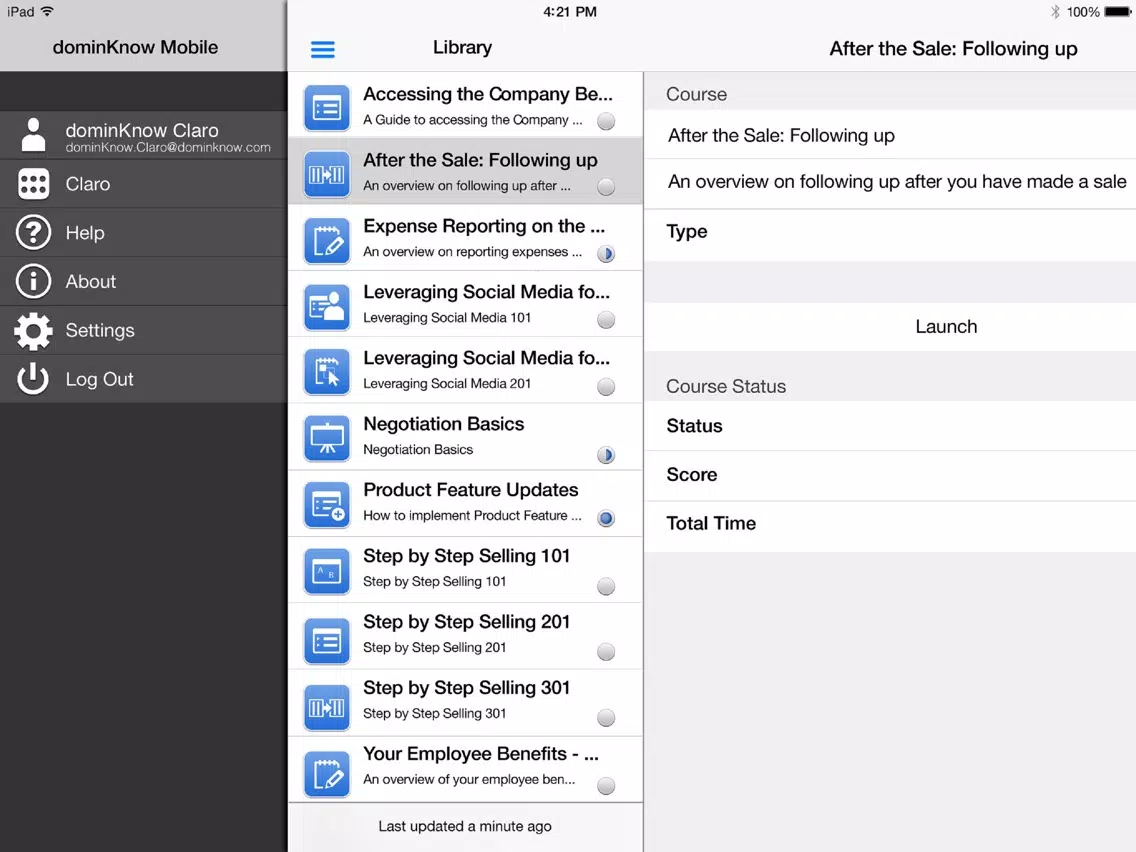This screenshot has height=852, width=1136.
Task: Open Settings using the gear icon
Action: 33,330
